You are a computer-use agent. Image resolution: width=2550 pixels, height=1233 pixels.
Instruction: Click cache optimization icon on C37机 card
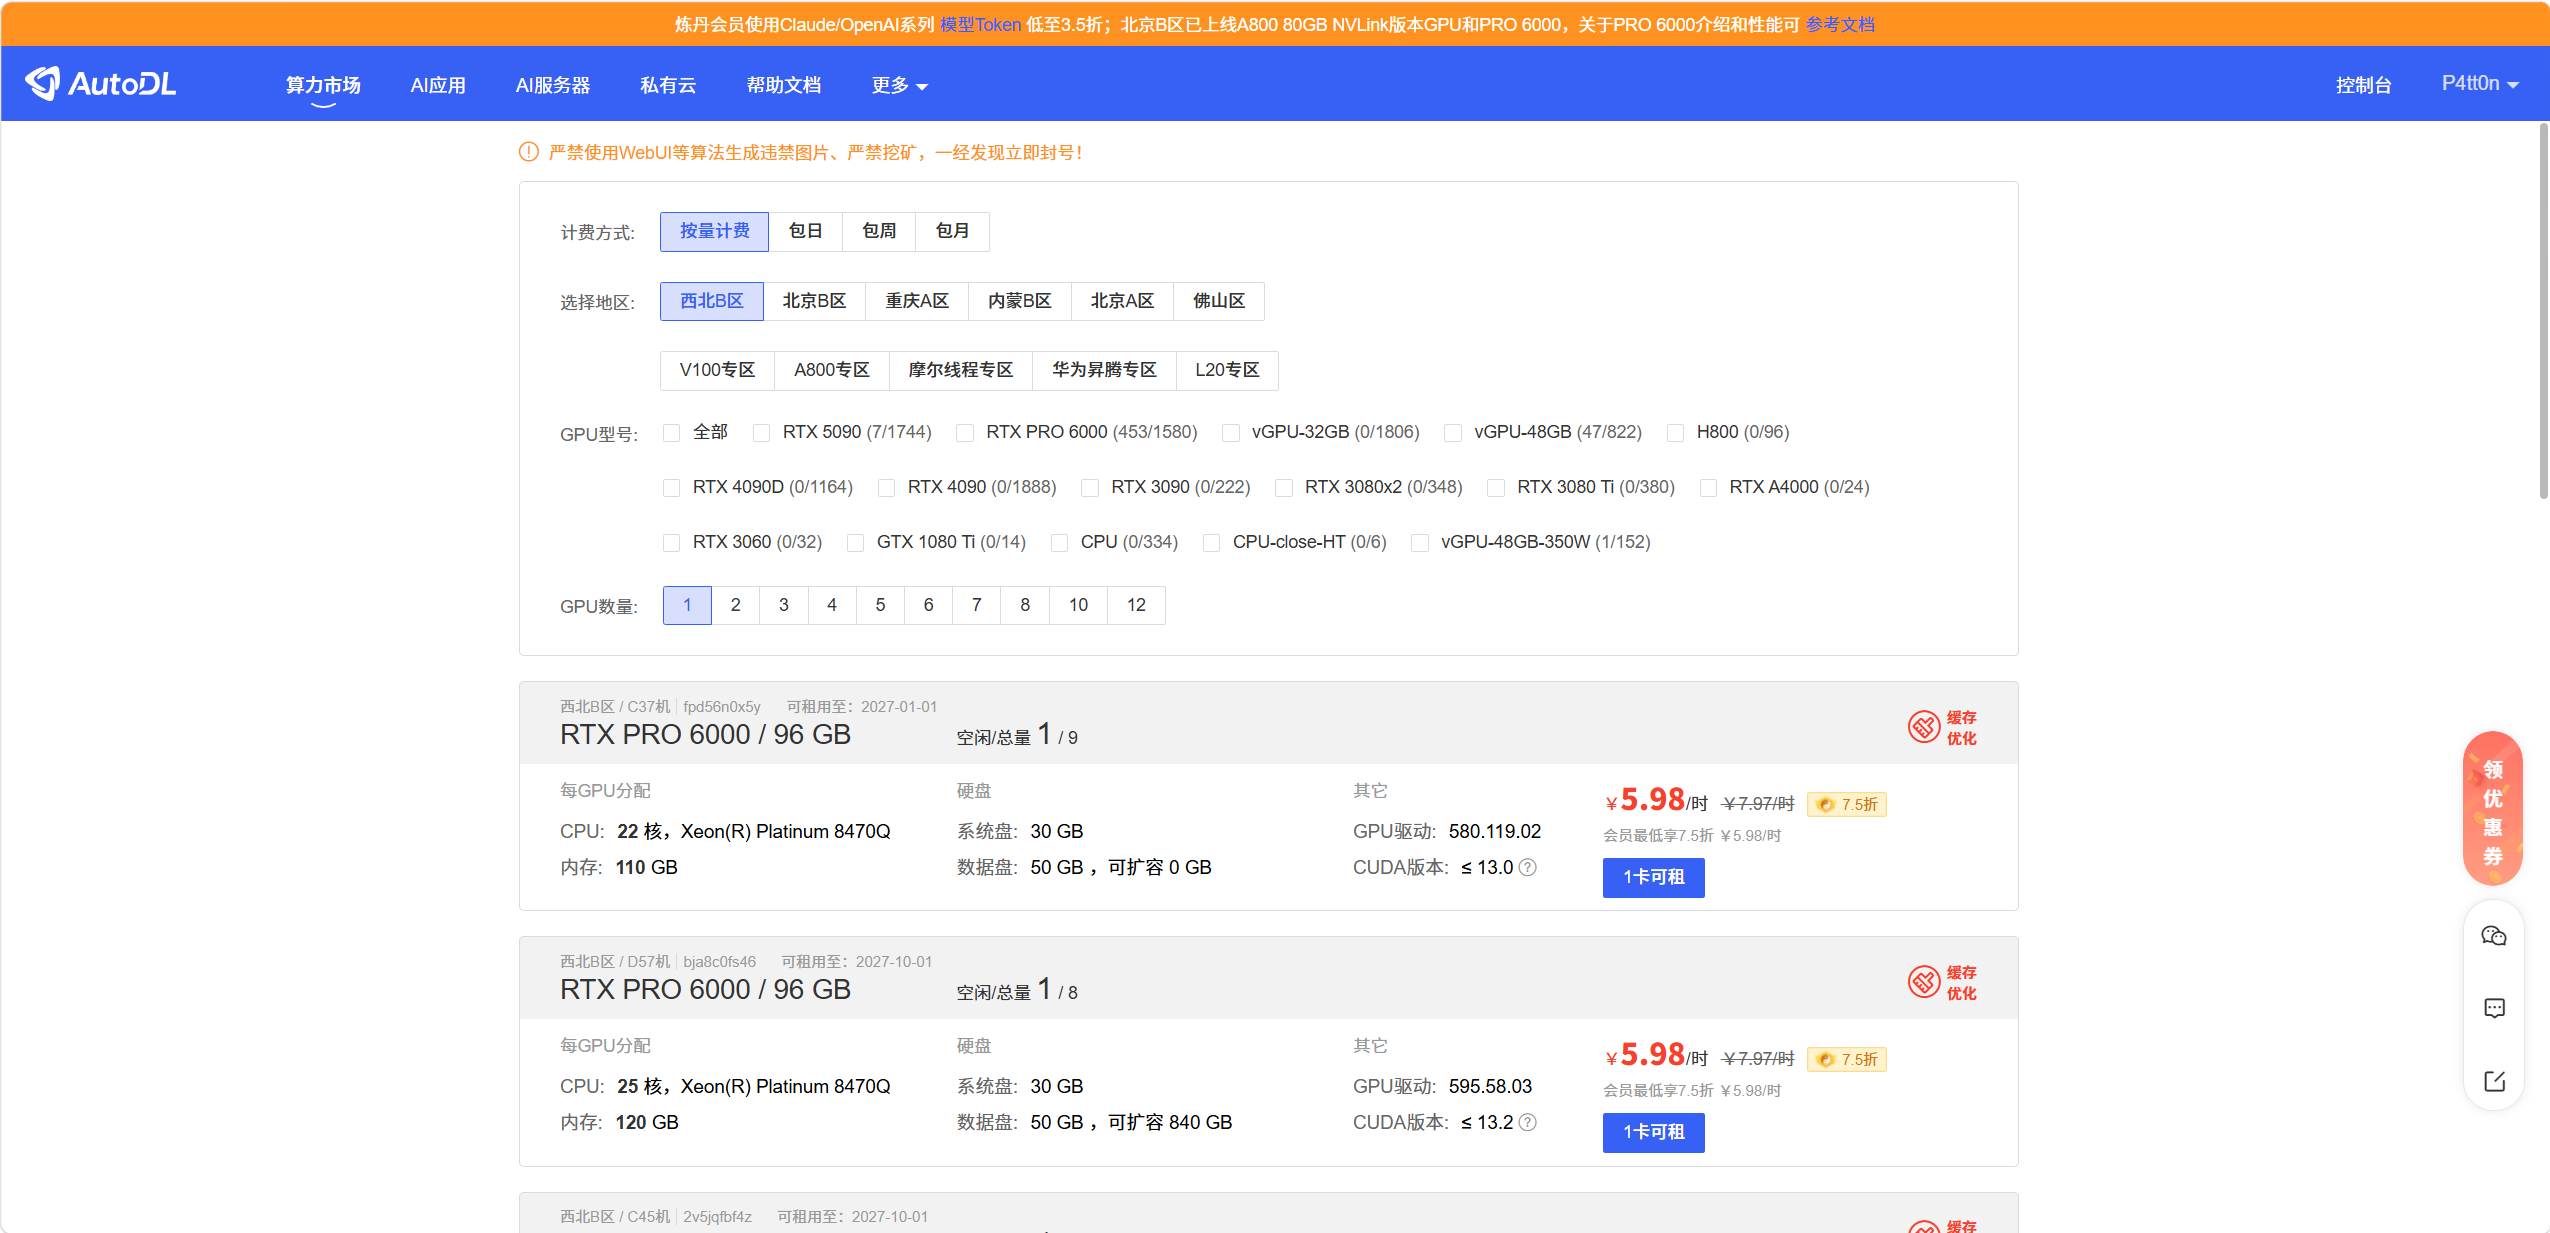coord(1923,727)
